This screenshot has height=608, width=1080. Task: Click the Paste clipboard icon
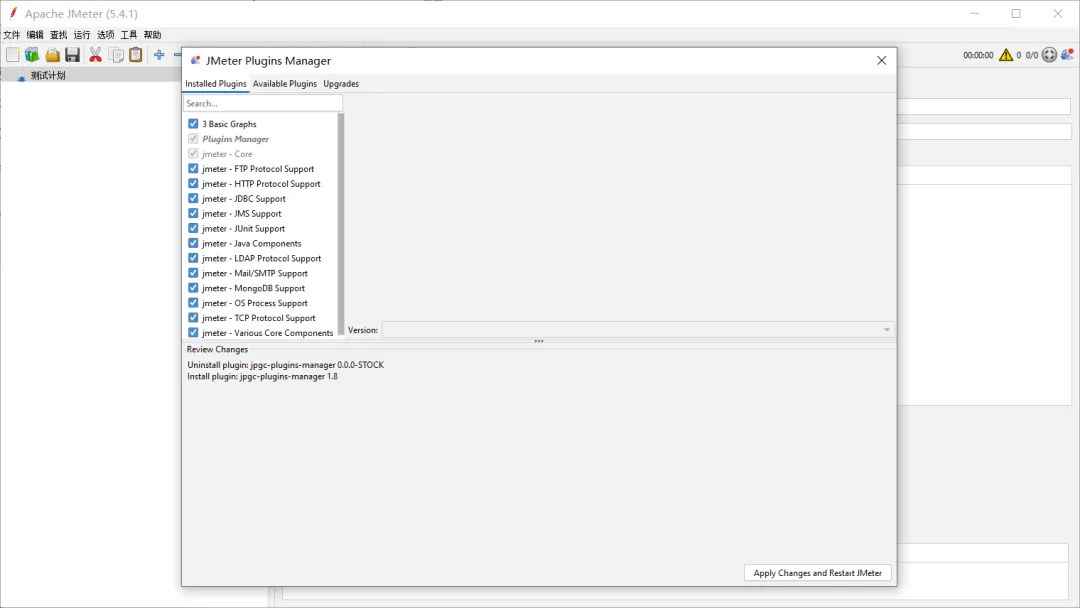tap(136, 55)
